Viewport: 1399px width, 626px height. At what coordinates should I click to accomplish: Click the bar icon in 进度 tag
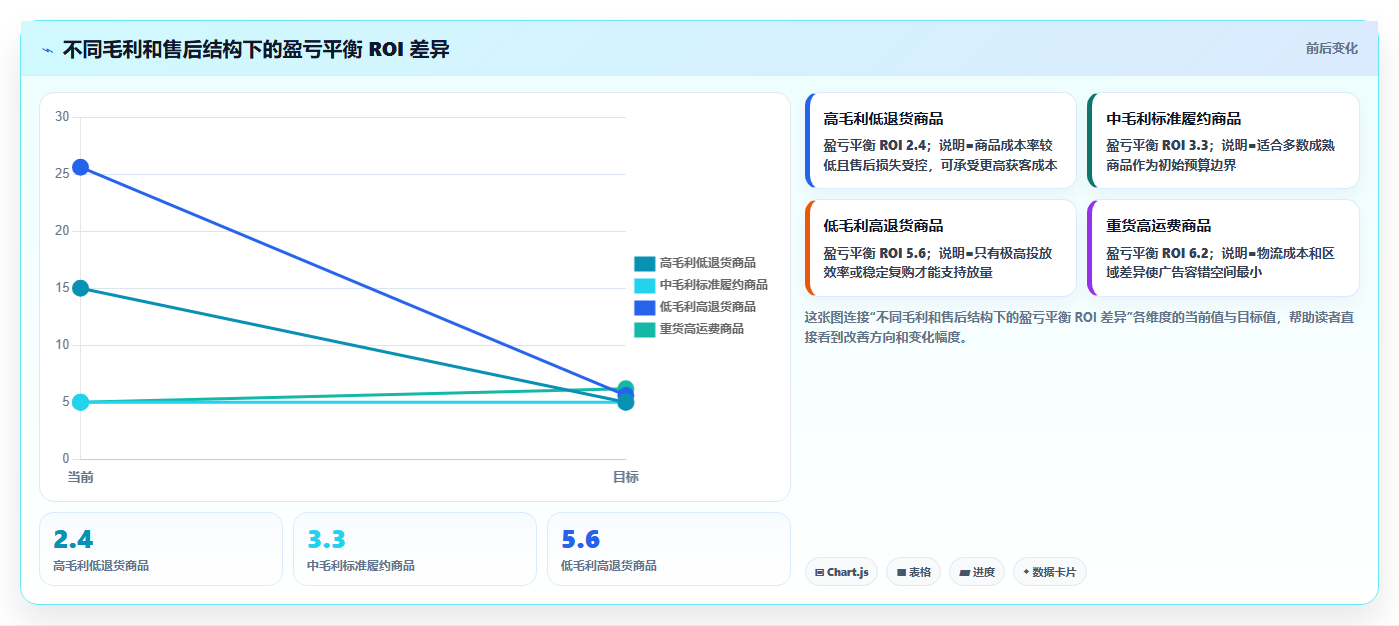point(964,573)
